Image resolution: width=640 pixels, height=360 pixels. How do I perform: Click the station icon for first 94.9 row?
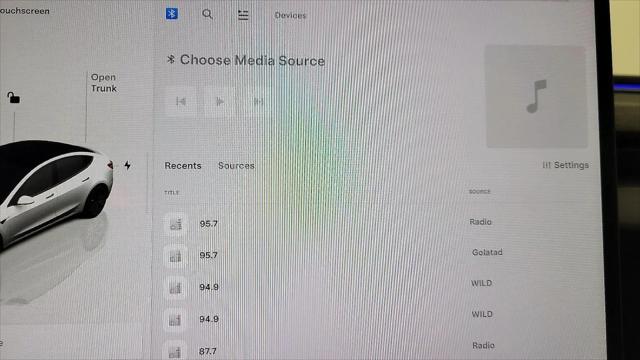(176, 288)
